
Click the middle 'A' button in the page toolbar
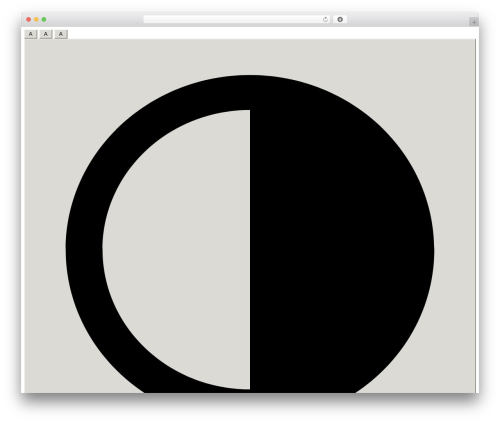point(46,34)
